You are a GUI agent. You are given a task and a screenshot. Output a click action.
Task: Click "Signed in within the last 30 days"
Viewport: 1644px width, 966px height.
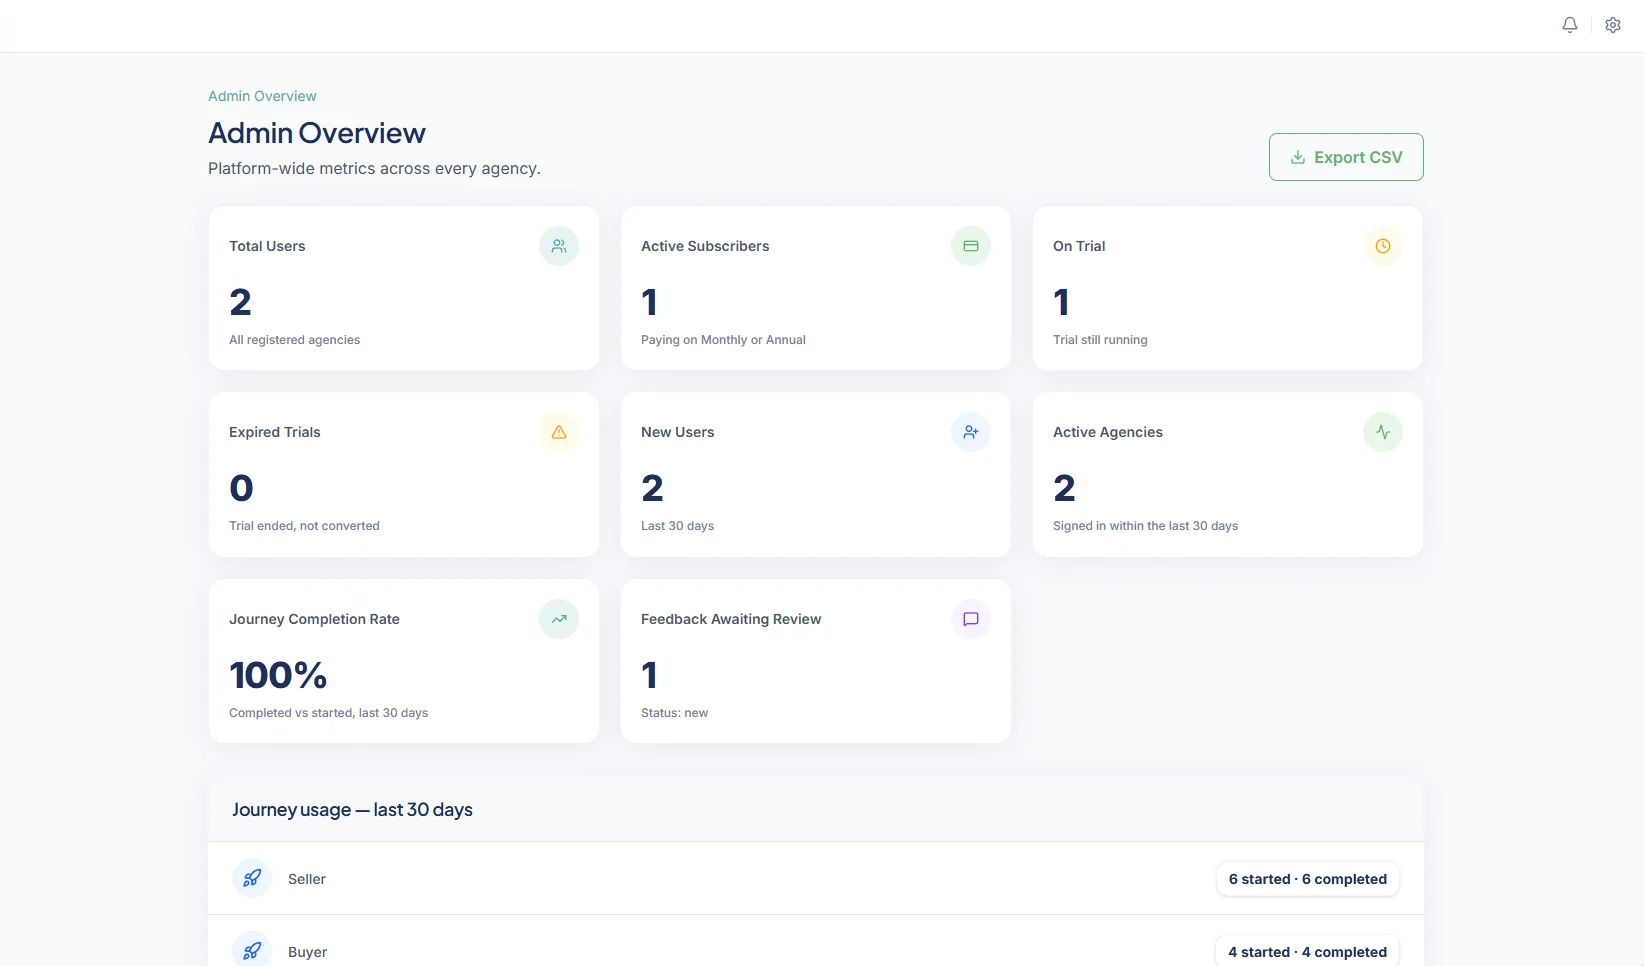[1145, 526]
